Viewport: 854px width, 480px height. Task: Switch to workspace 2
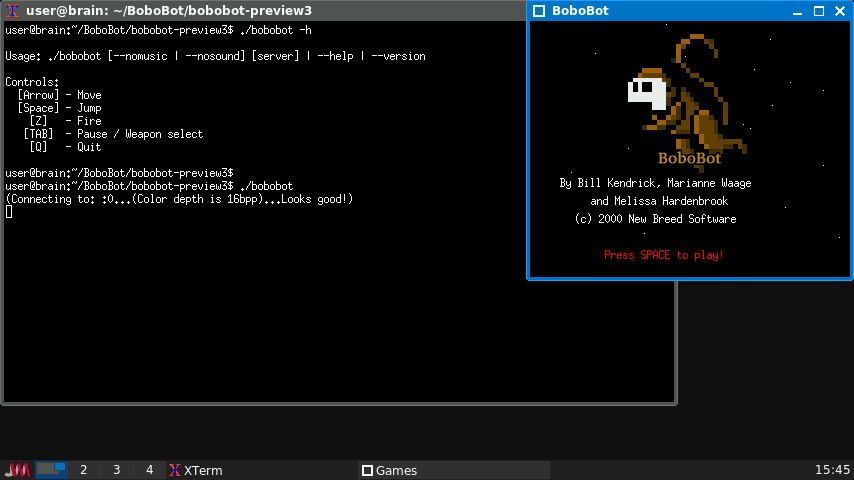tap(84, 470)
